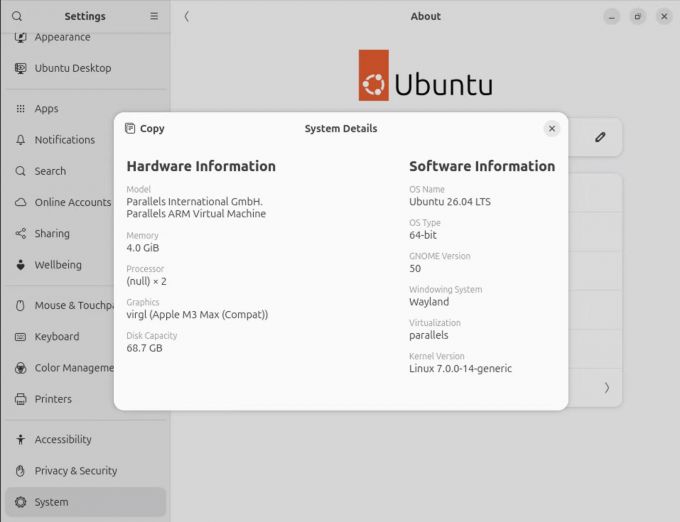Click the Ubuntu Desktop sidebar icon
The width and height of the screenshot is (680, 522).
[20, 68]
